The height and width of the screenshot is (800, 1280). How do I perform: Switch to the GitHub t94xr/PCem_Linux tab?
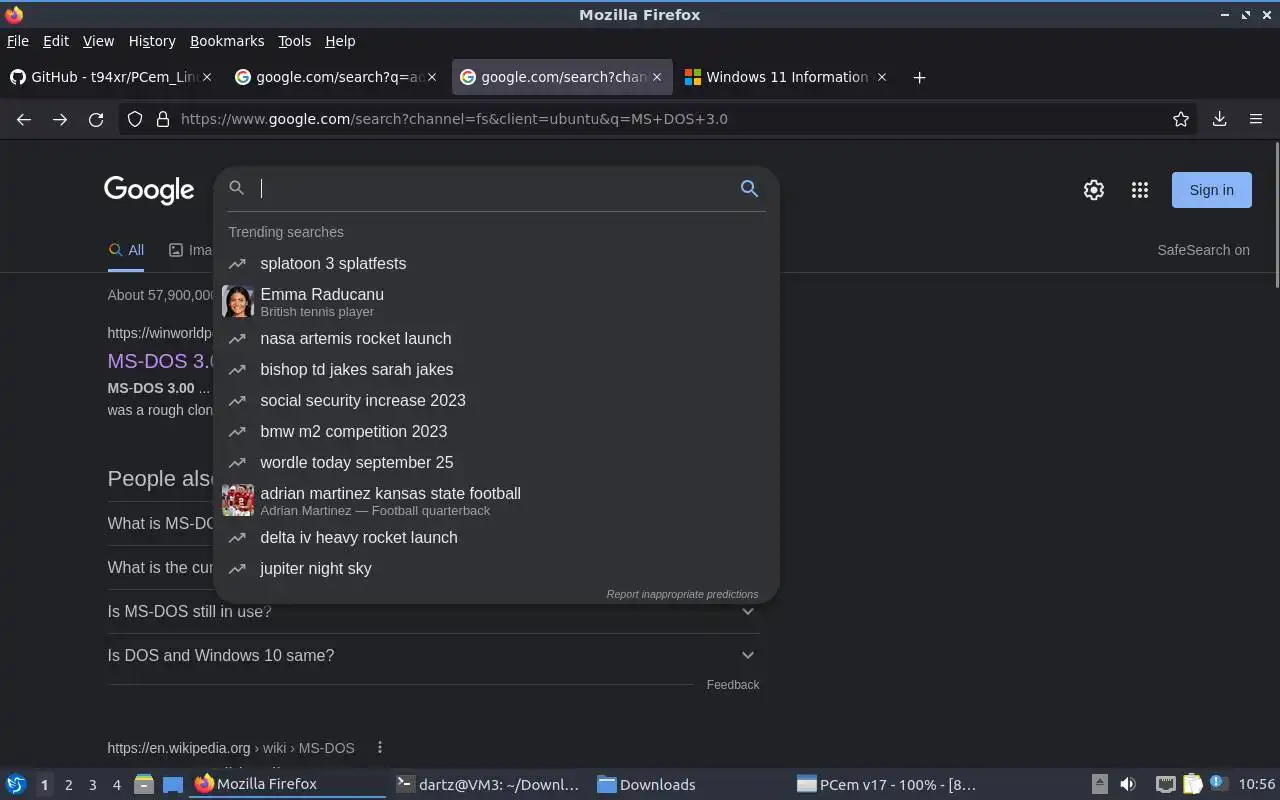110,77
